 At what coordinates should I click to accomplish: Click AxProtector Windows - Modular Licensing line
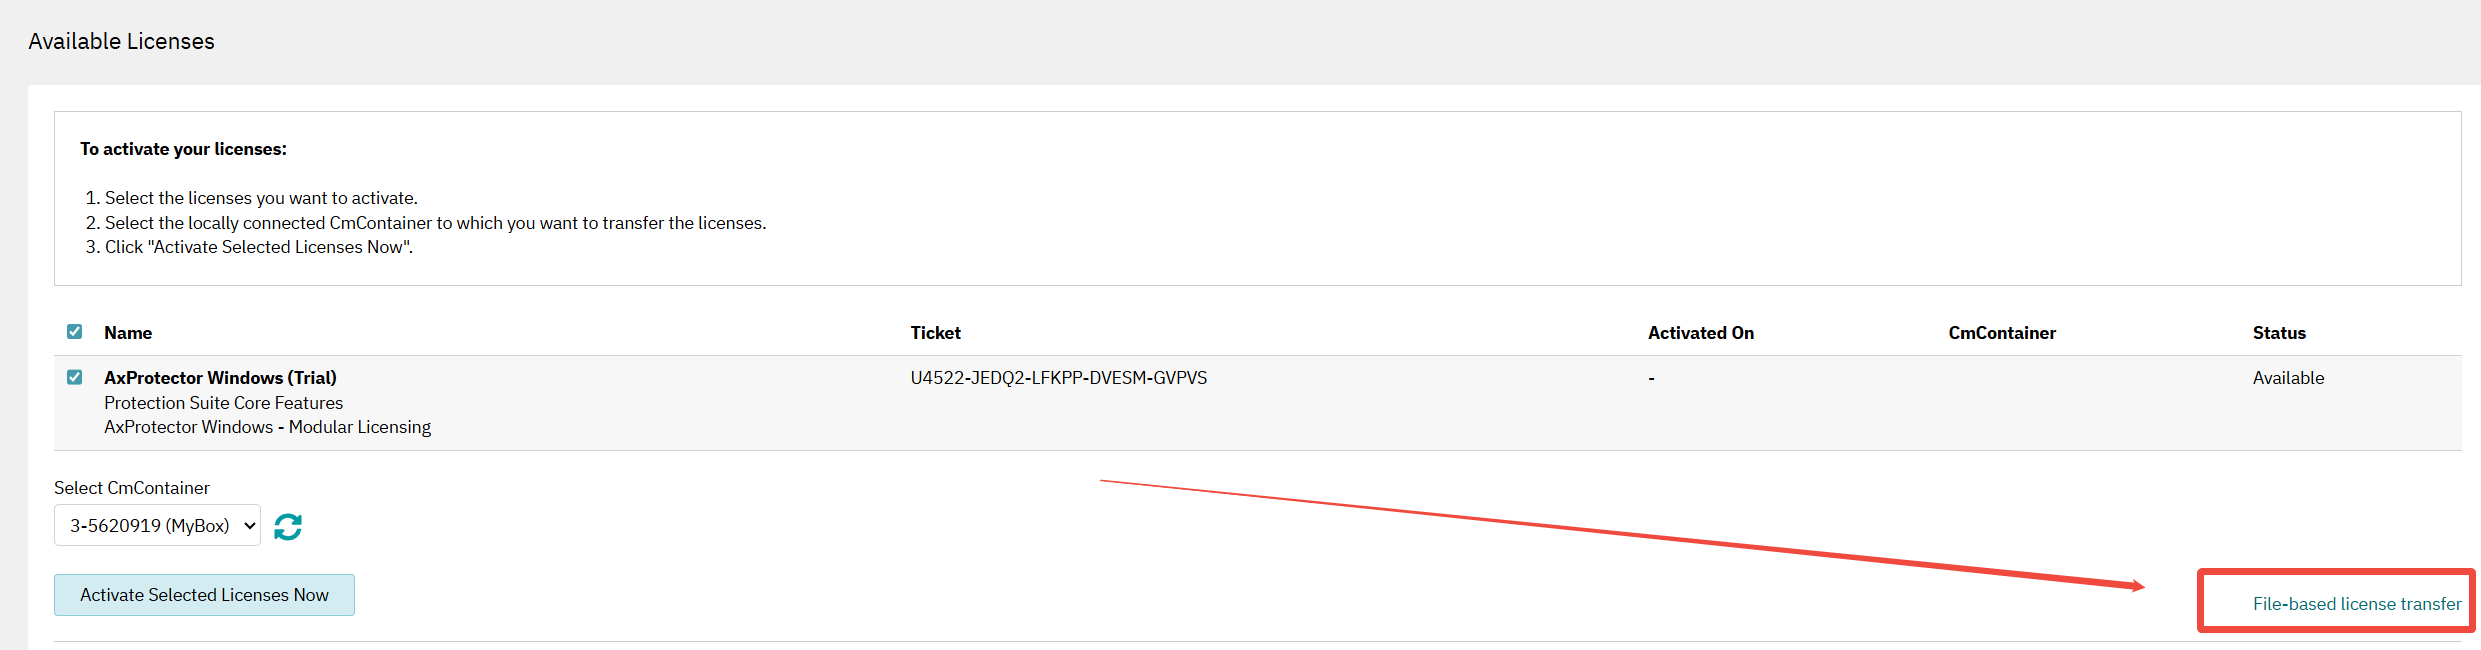point(267,427)
